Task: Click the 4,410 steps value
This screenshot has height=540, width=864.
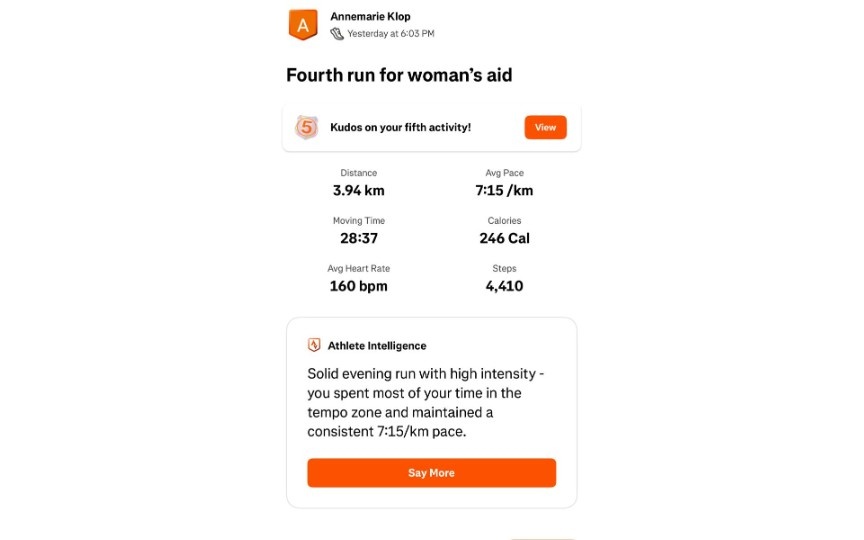Action: (x=504, y=286)
